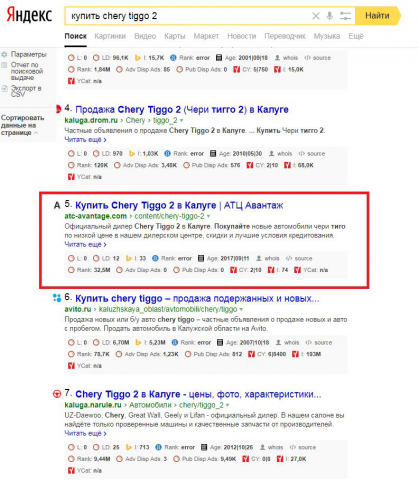This screenshot has height=480, width=419.
Task: Click kaluga.drom.ru green domain link
Action: [91, 120]
